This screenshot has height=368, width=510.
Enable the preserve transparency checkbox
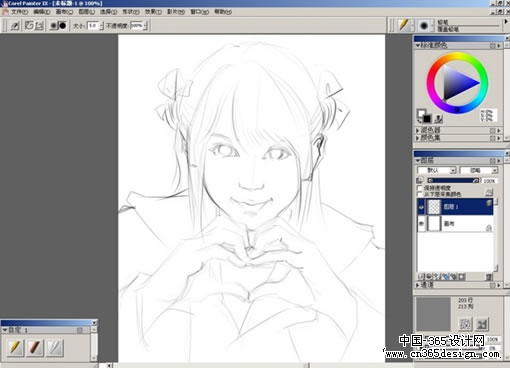point(420,188)
